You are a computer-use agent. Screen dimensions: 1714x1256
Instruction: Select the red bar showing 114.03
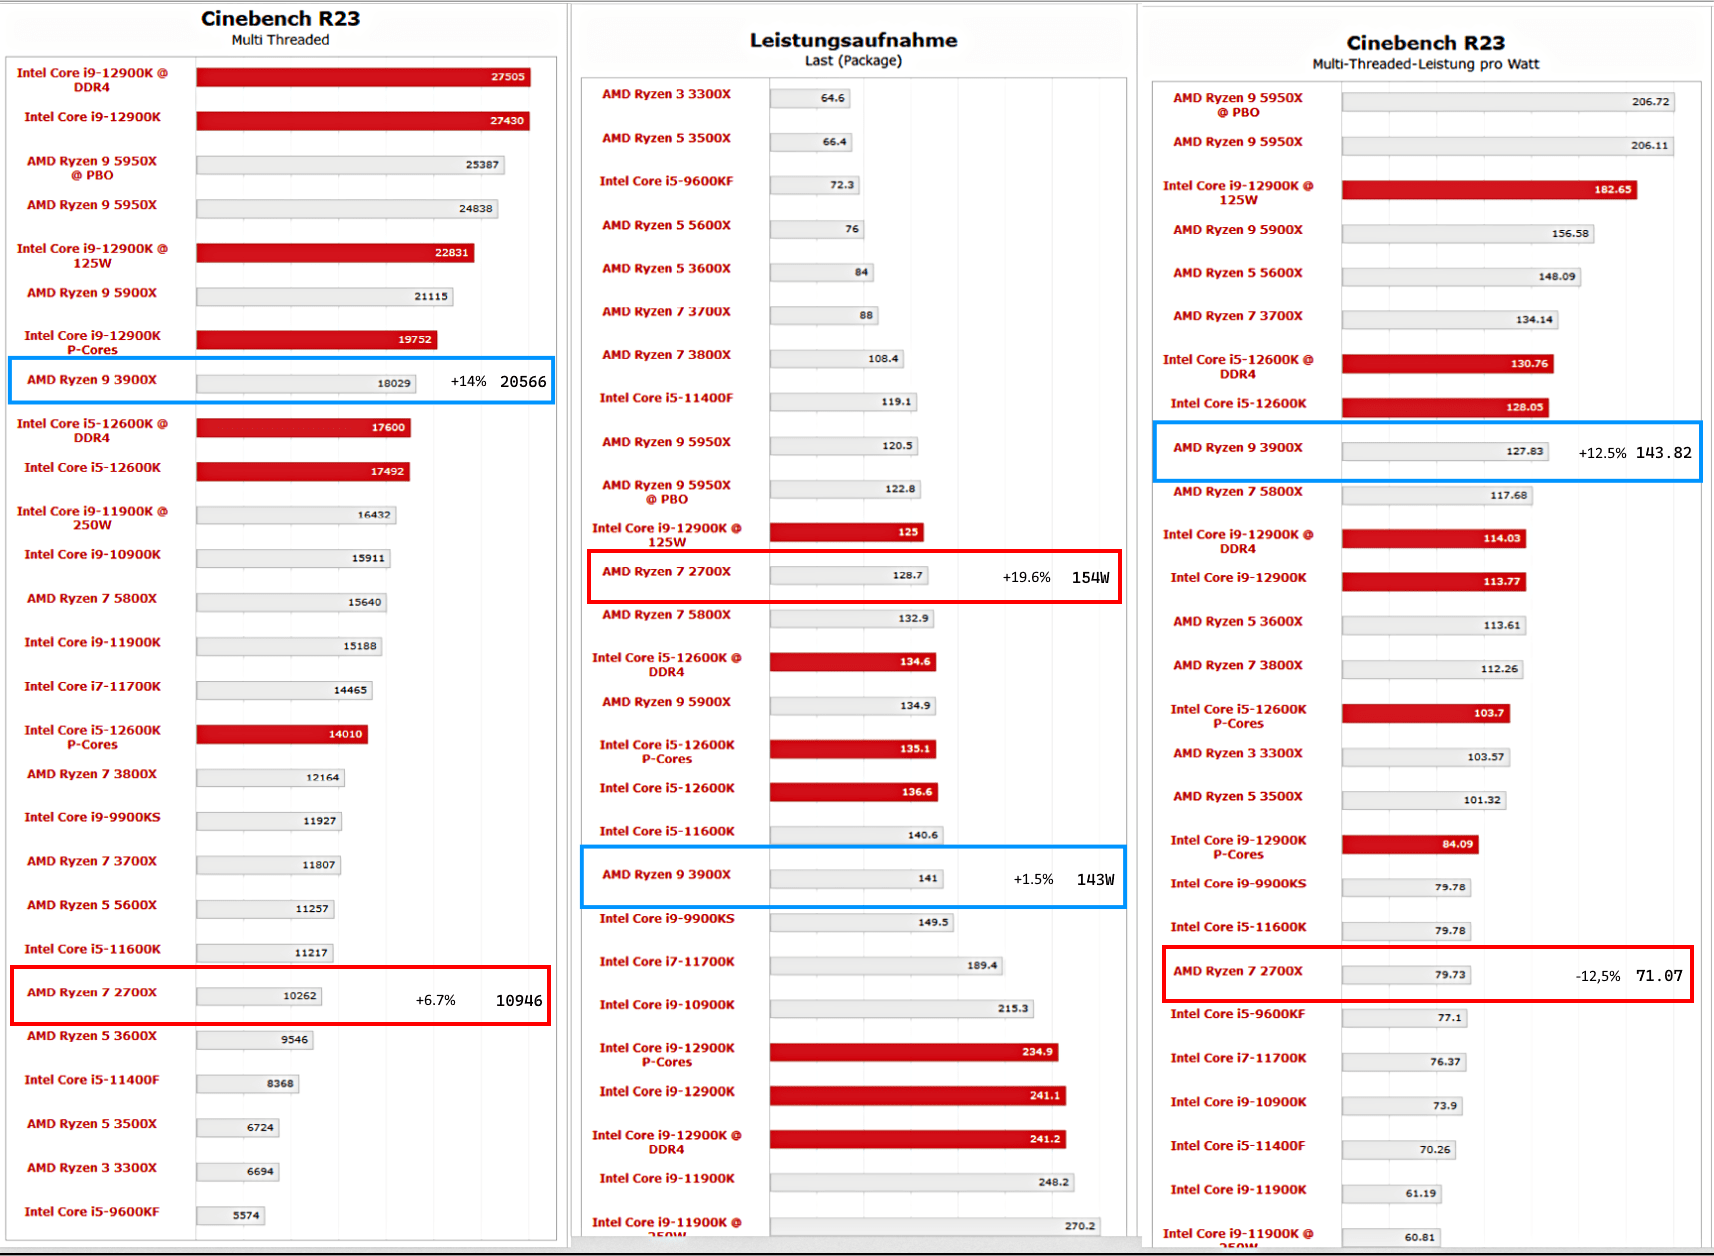pyautogui.click(x=1434, y=539)
